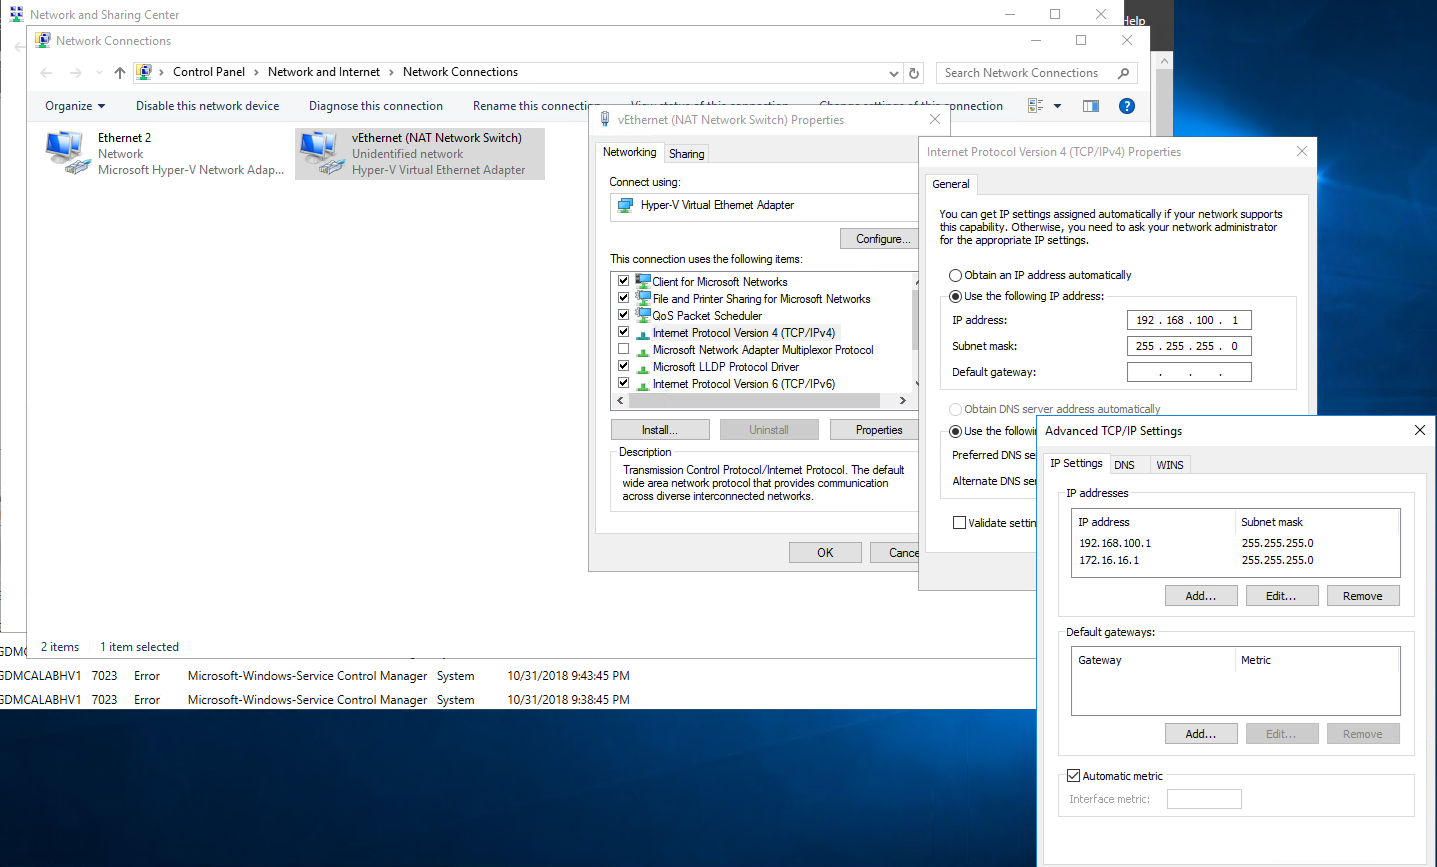Uncheck Internet Protocol Version 6 checkbox
1437x867 pixels.
[624, 383]
